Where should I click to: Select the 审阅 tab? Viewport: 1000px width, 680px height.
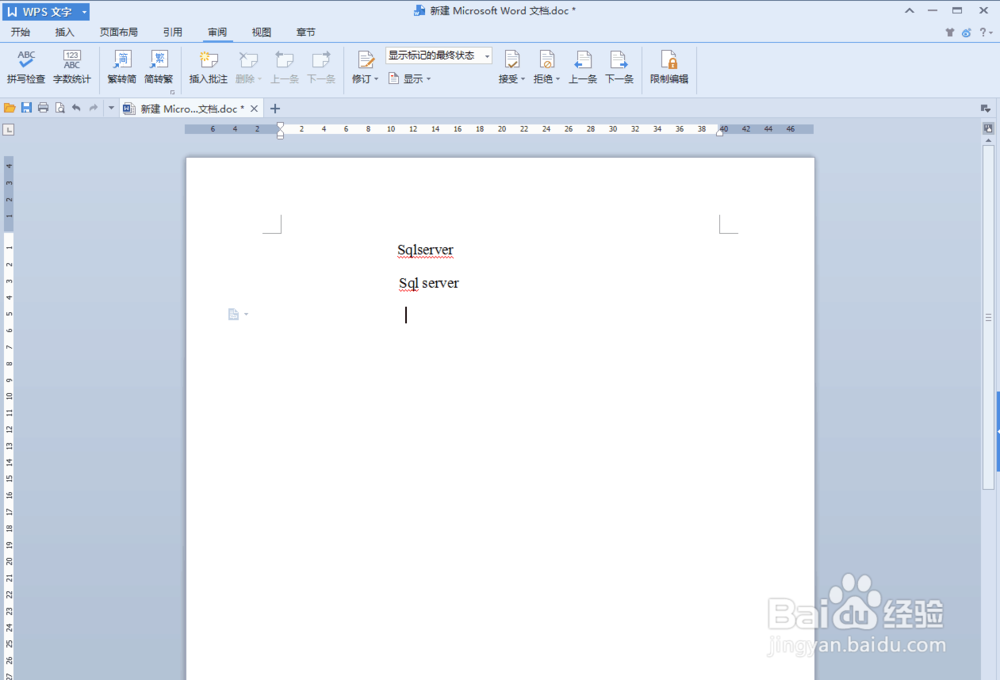(x=217, y=32)
